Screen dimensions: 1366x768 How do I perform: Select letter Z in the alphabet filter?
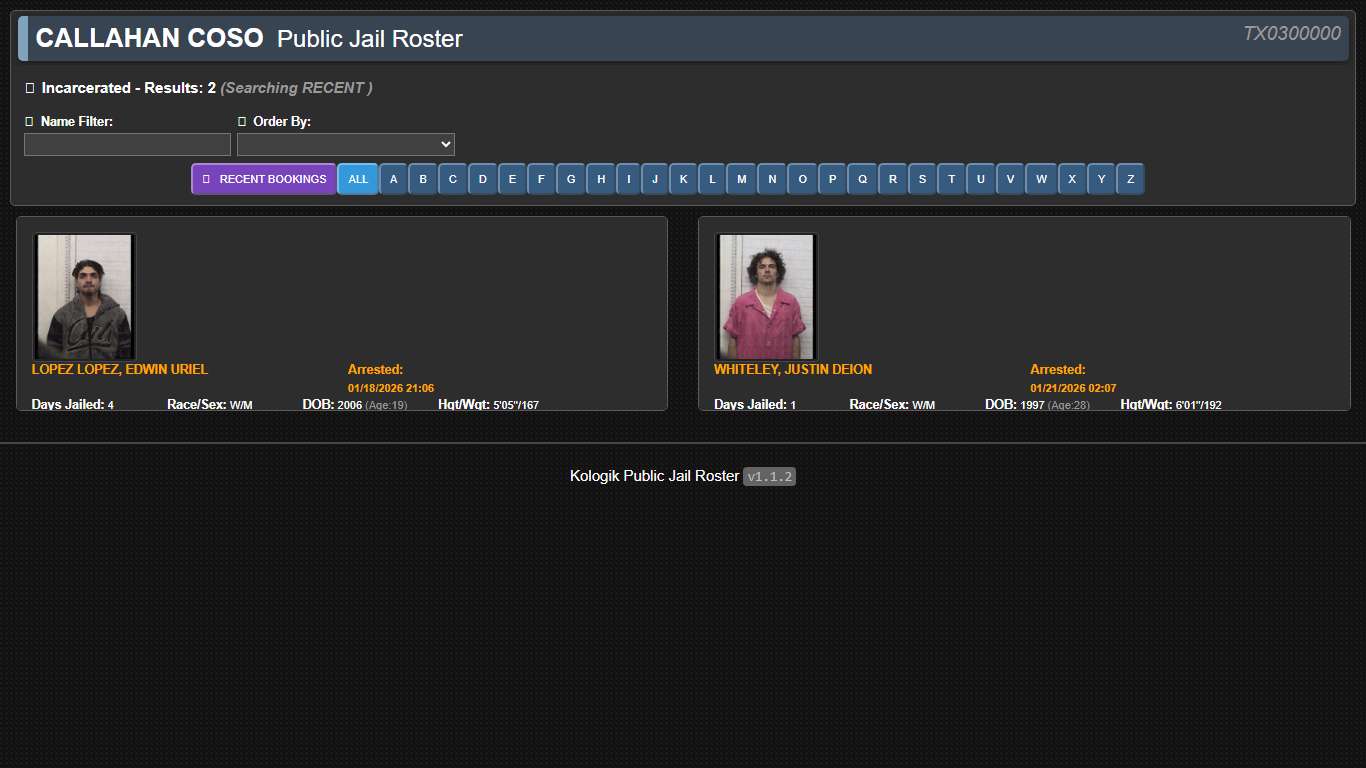coord(1130,178)
